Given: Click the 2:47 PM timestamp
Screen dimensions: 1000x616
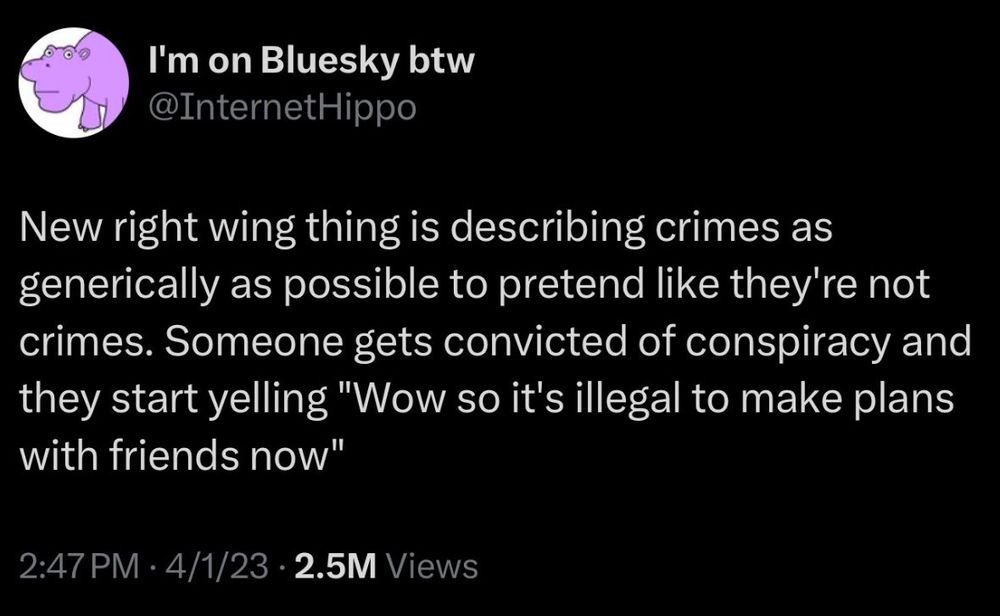Looking at the screenshot, I should (x=79, y=566).
